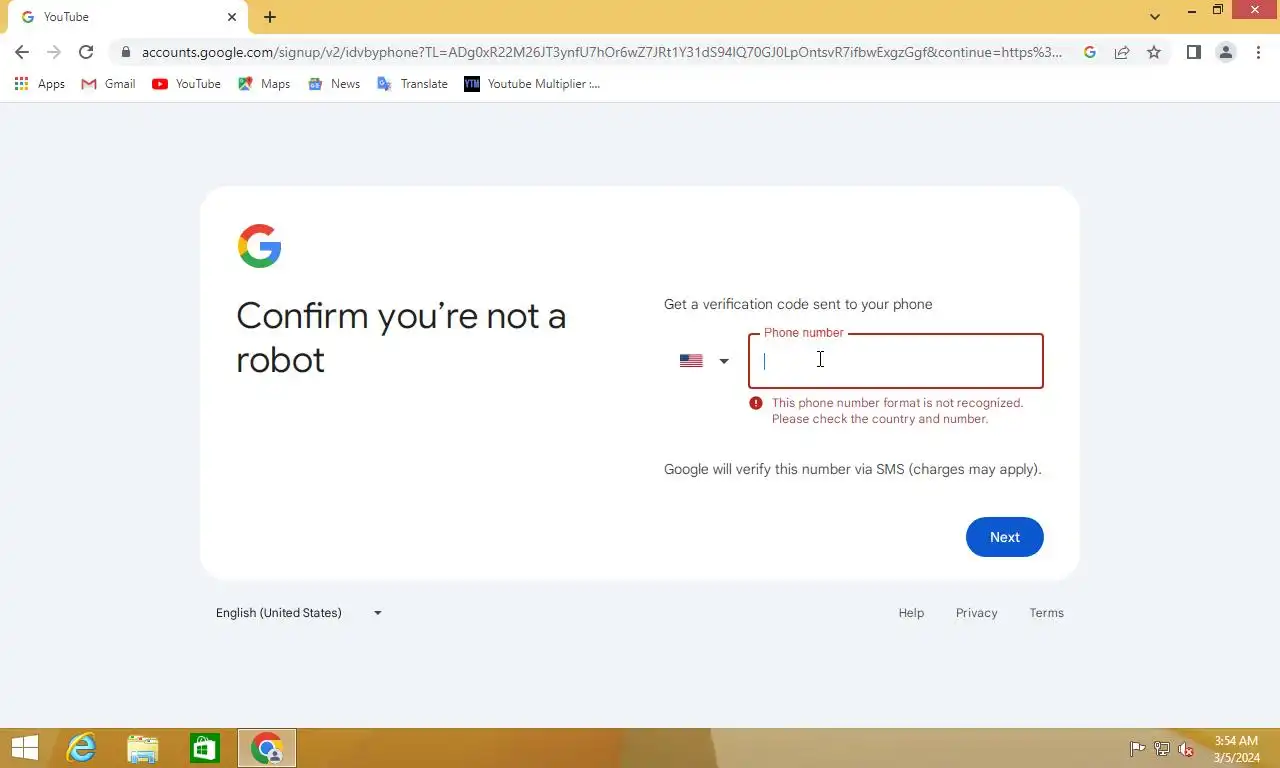Screen dimensions: 1280x768
Task: Open the clock showing 3:54 AM
Action: coord(1236,749)
